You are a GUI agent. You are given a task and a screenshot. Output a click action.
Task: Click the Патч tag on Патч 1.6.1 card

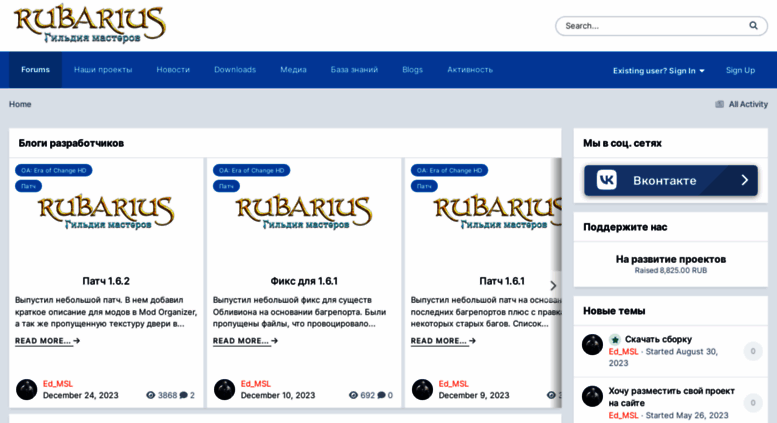click(424, 186)
